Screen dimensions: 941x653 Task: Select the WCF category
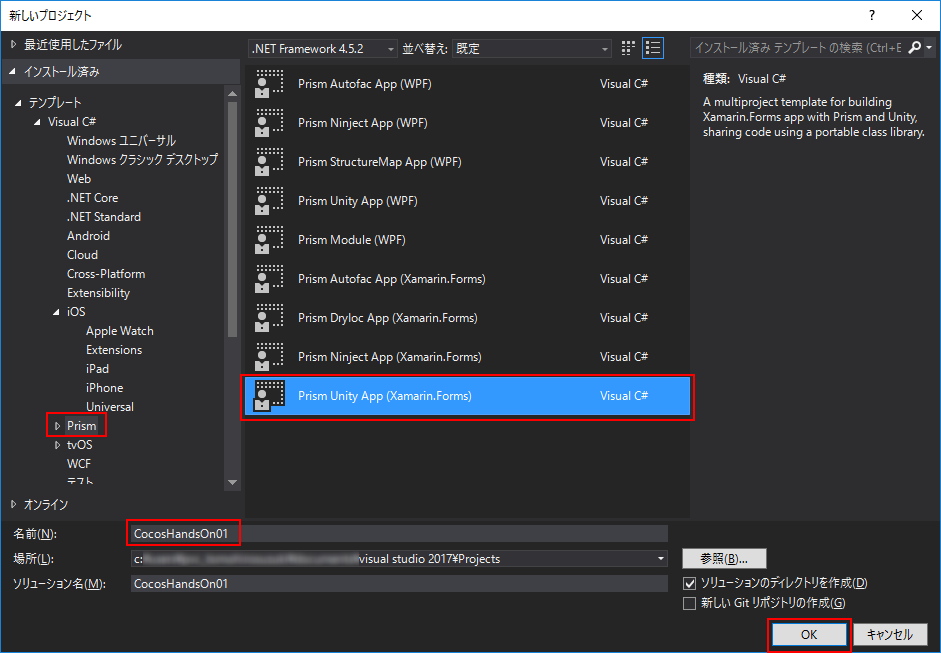coord(79,464)
